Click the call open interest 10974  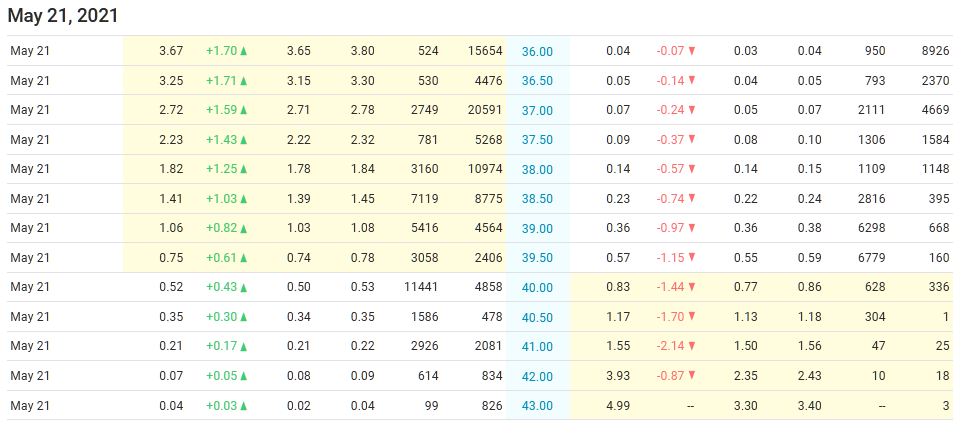pyautogui.click(x=484, y=169)
